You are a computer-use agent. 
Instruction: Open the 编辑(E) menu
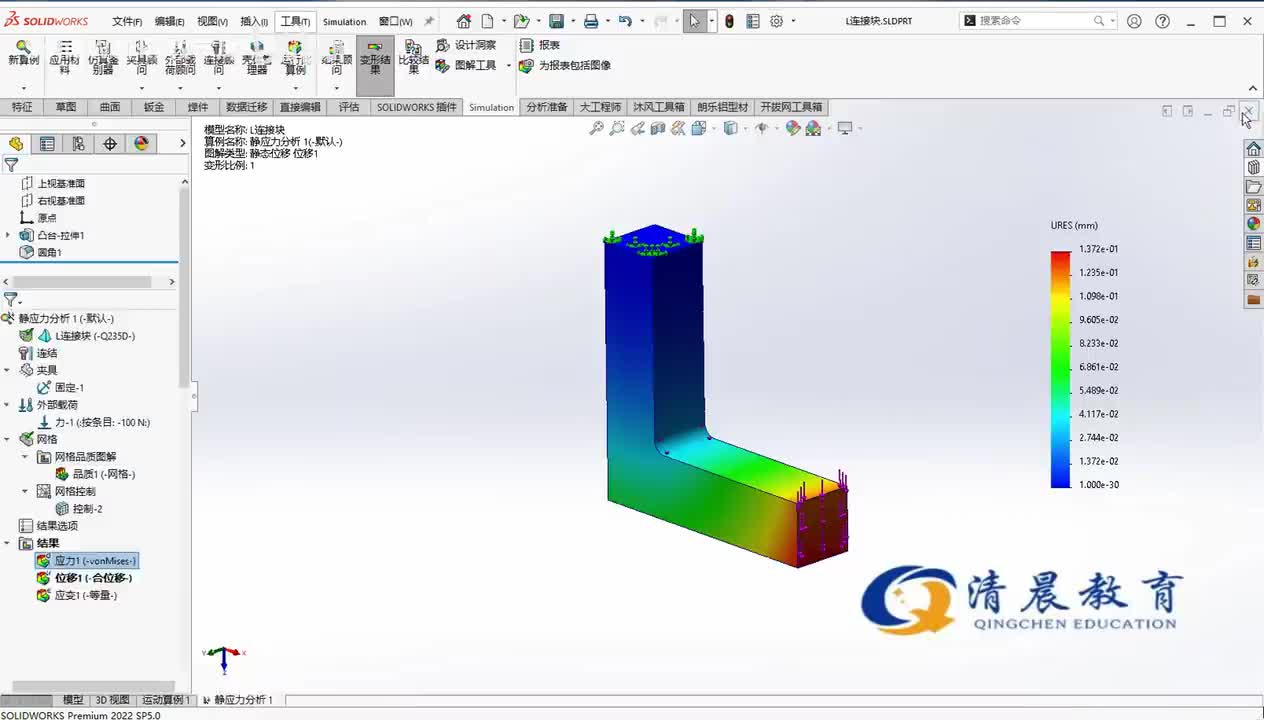[x=169, y=21]
